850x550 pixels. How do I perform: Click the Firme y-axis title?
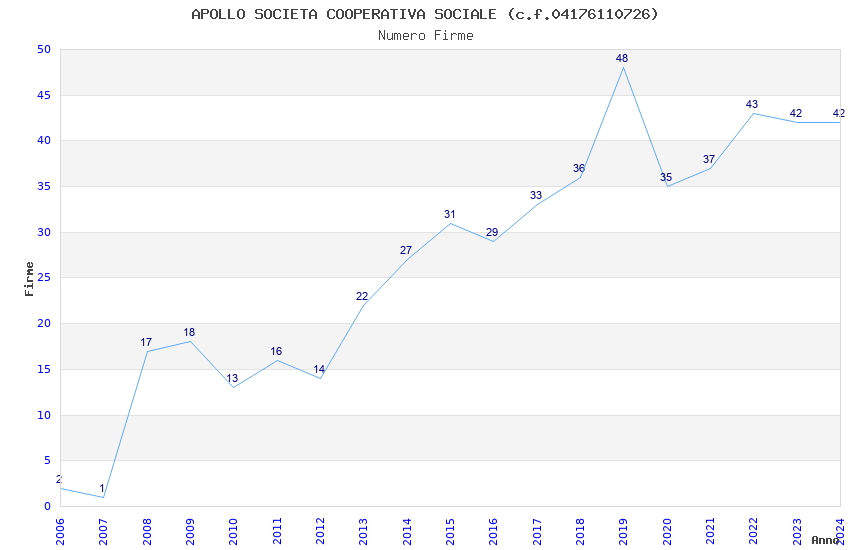pos(29,279)
